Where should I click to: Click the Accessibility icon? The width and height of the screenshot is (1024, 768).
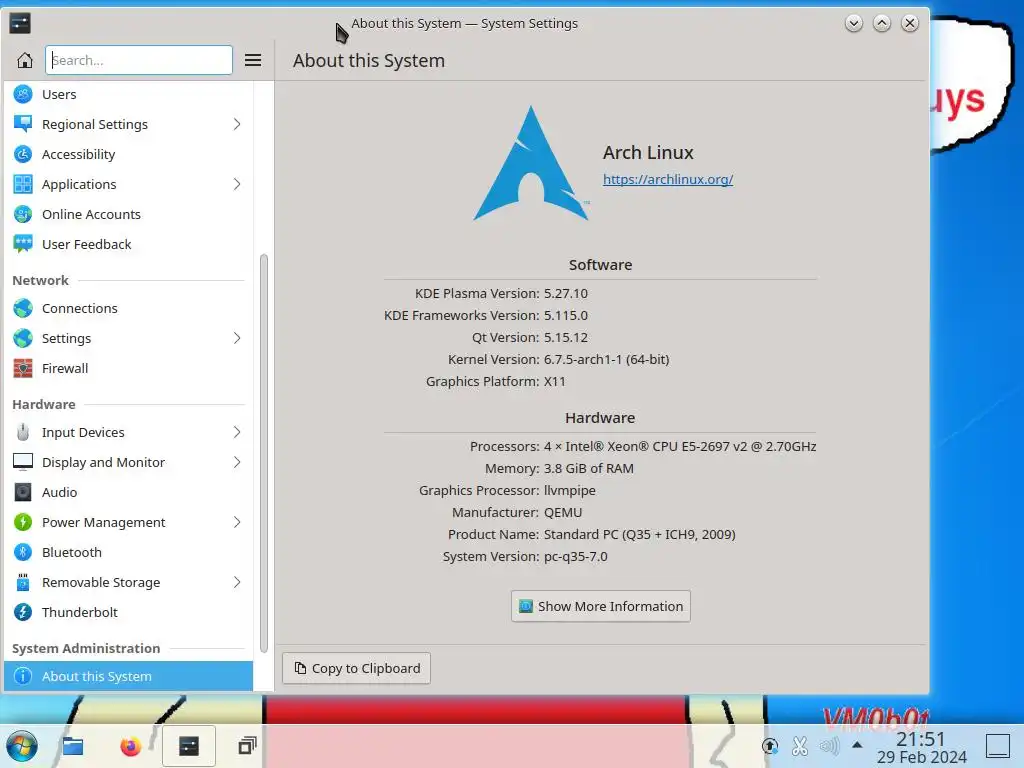[23, 154]
